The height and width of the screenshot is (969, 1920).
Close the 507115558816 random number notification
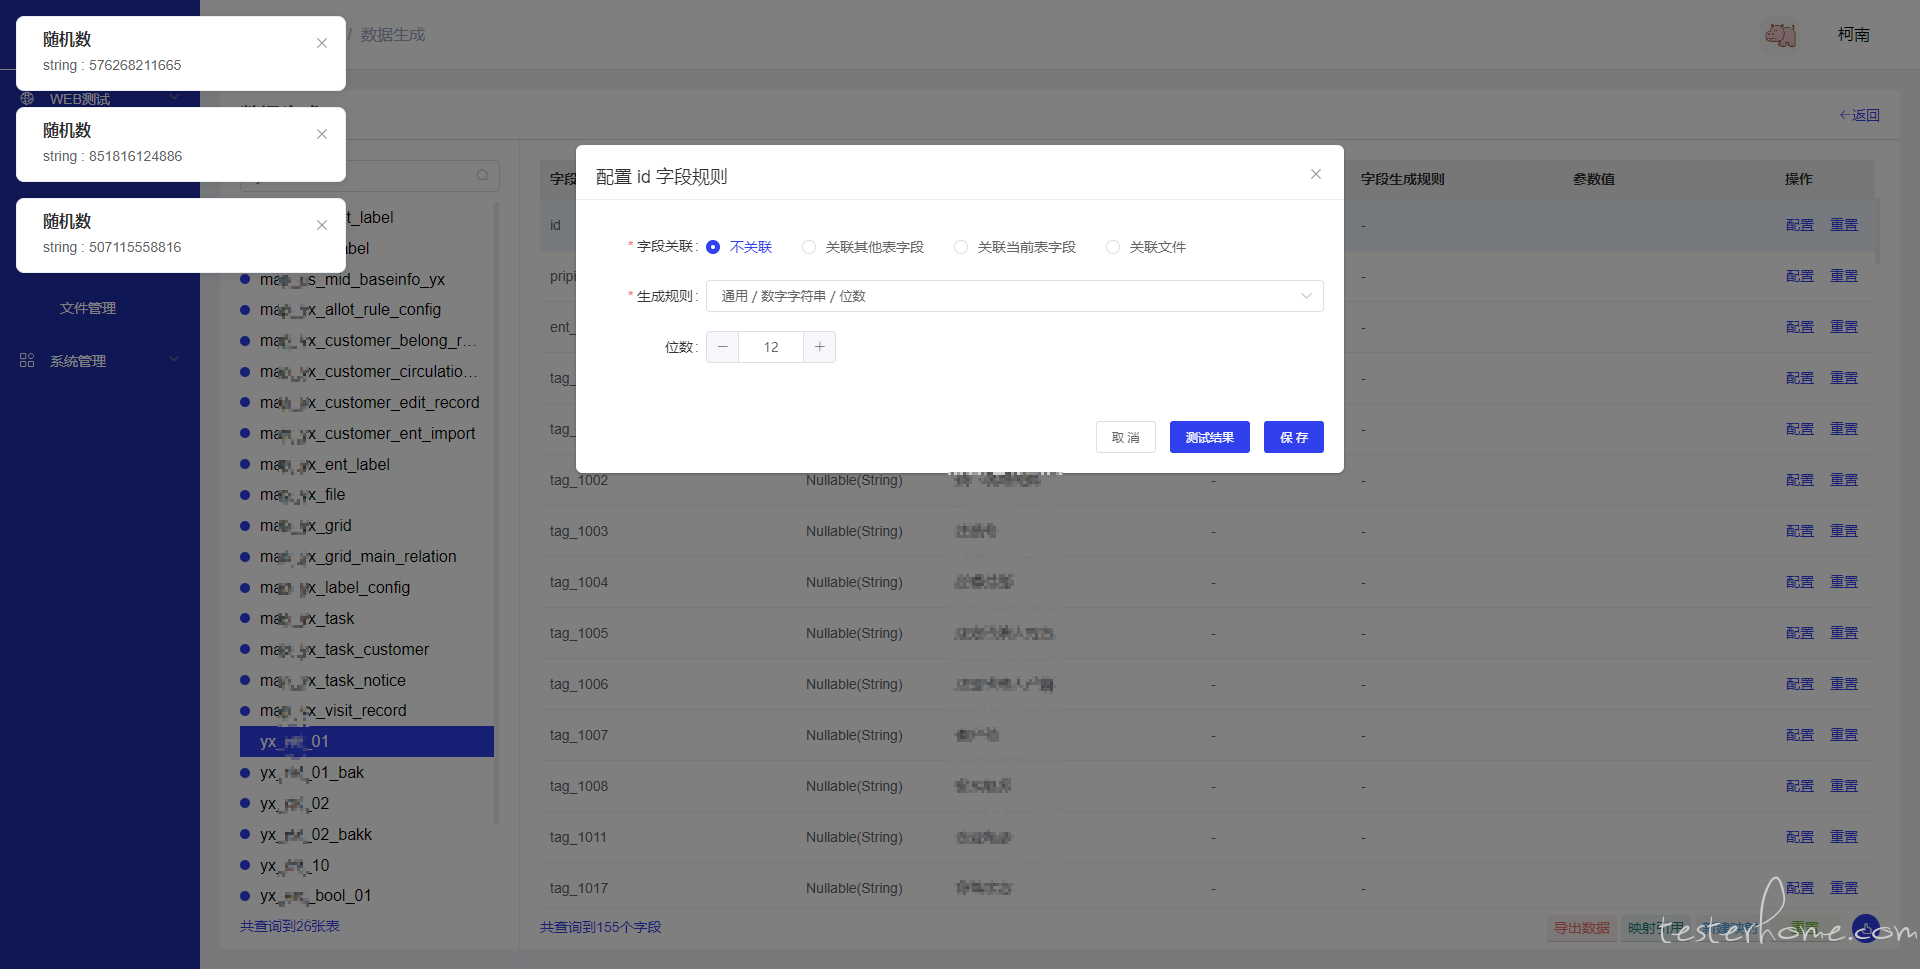click(322, 225)
